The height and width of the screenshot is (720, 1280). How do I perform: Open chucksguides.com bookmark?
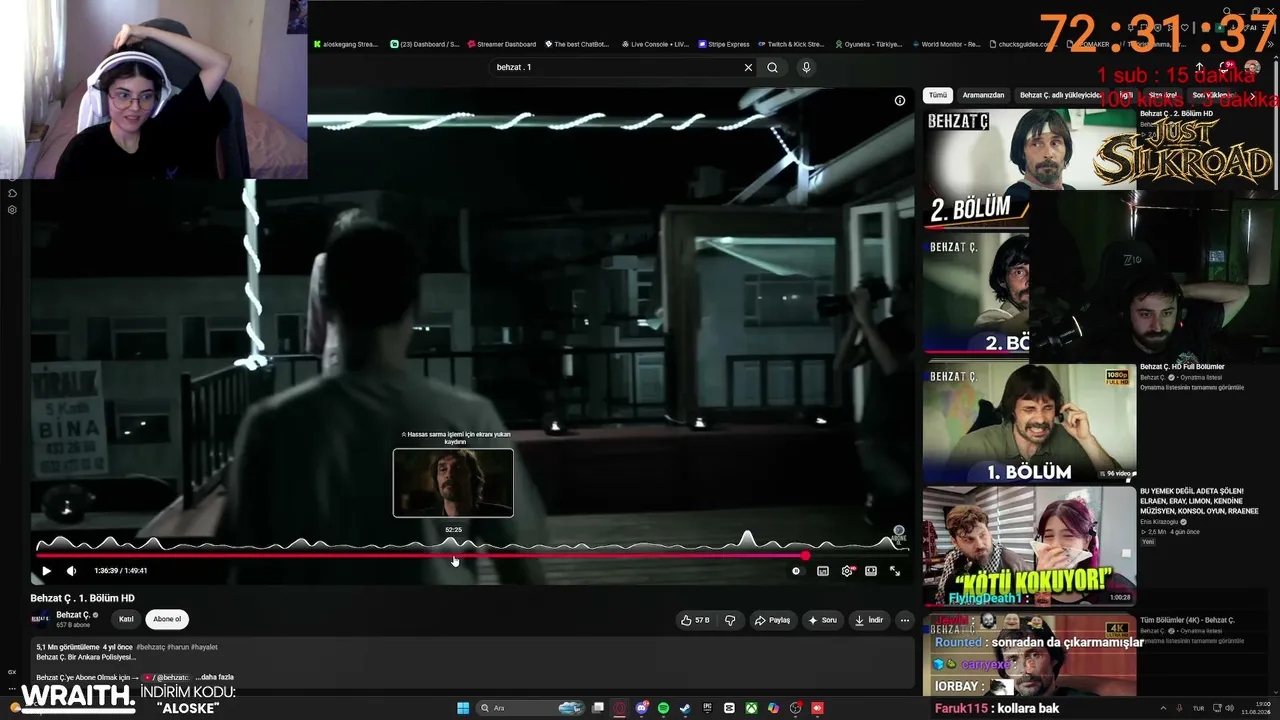(1025, 44)
